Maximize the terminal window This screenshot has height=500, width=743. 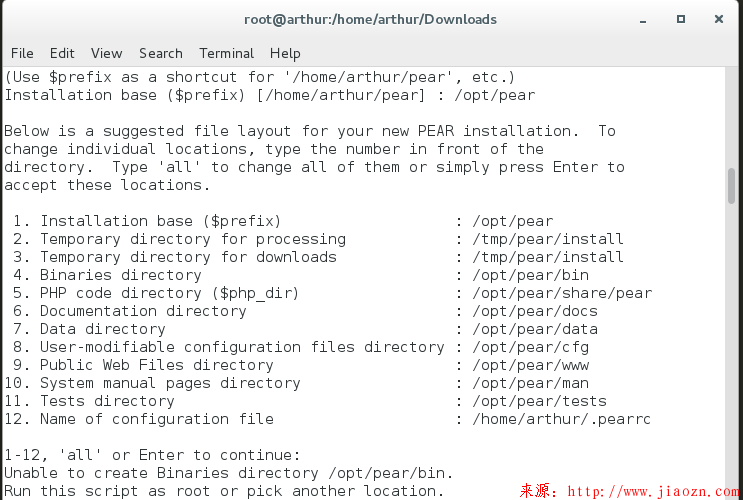tap(681, 19)
